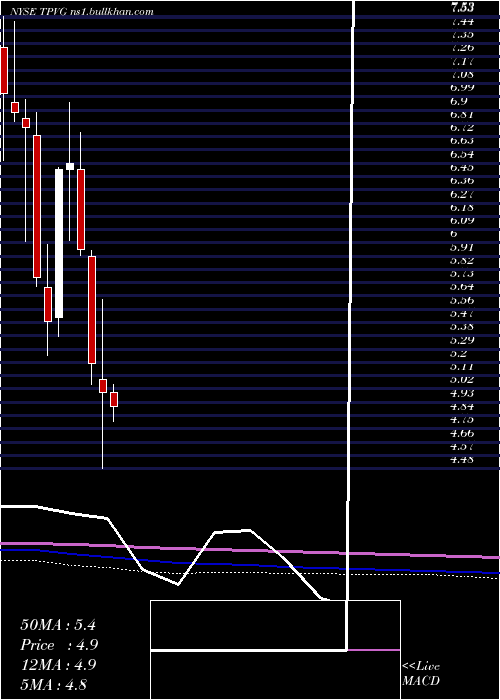Click the tall white bullish candlestick
The width and height of the screenshot is (500, 700).
[59, 243]
